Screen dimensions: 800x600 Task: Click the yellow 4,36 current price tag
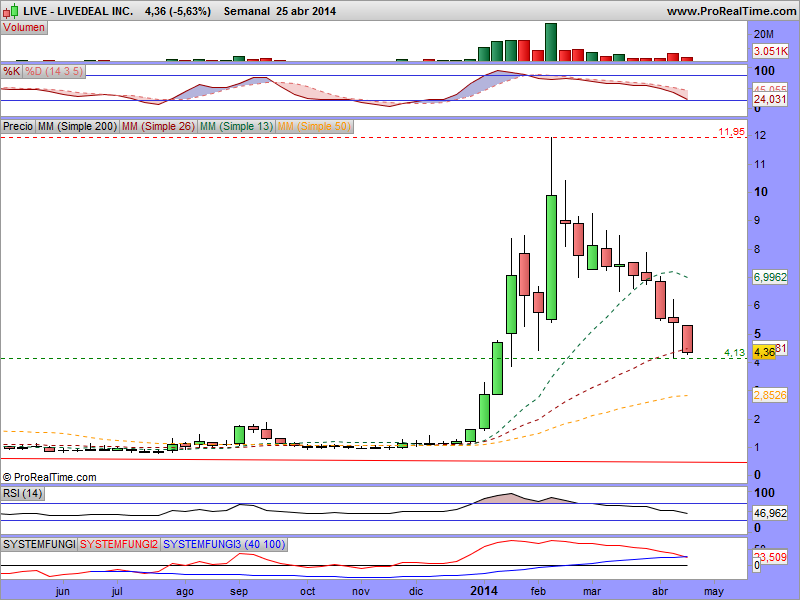(x=764, y=352)
